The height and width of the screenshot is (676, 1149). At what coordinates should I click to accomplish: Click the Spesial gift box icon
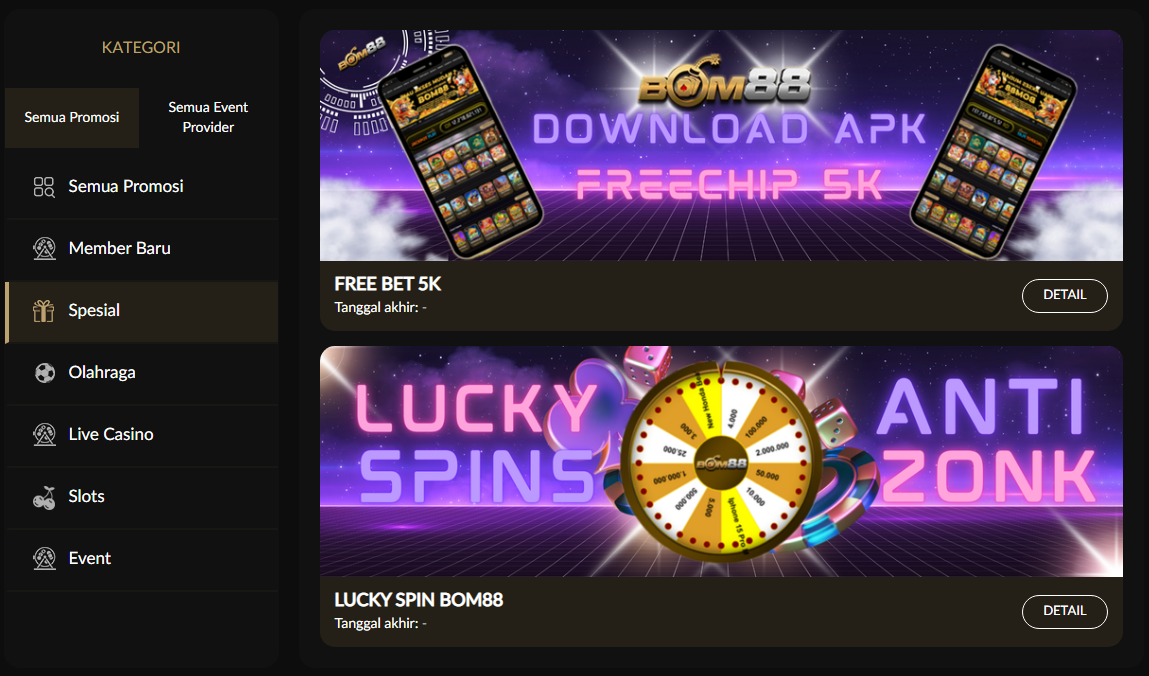click(44, 311)
